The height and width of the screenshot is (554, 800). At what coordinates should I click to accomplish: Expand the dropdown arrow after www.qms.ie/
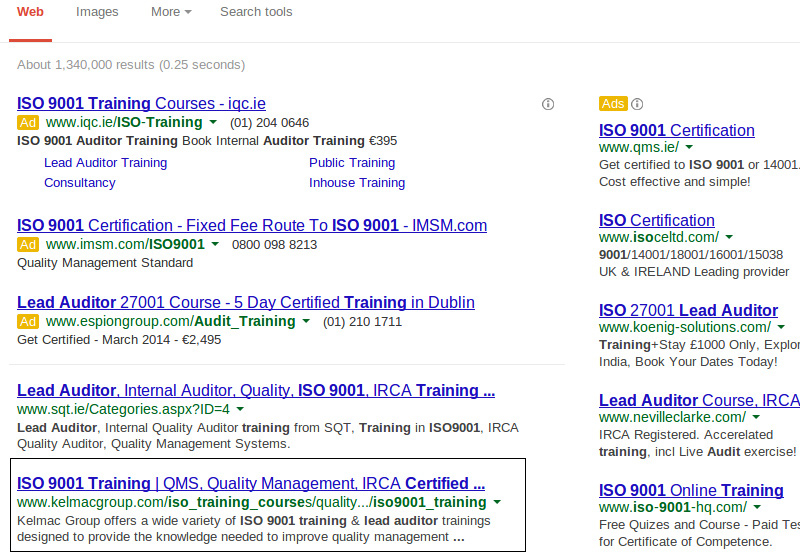click(689, 147)
